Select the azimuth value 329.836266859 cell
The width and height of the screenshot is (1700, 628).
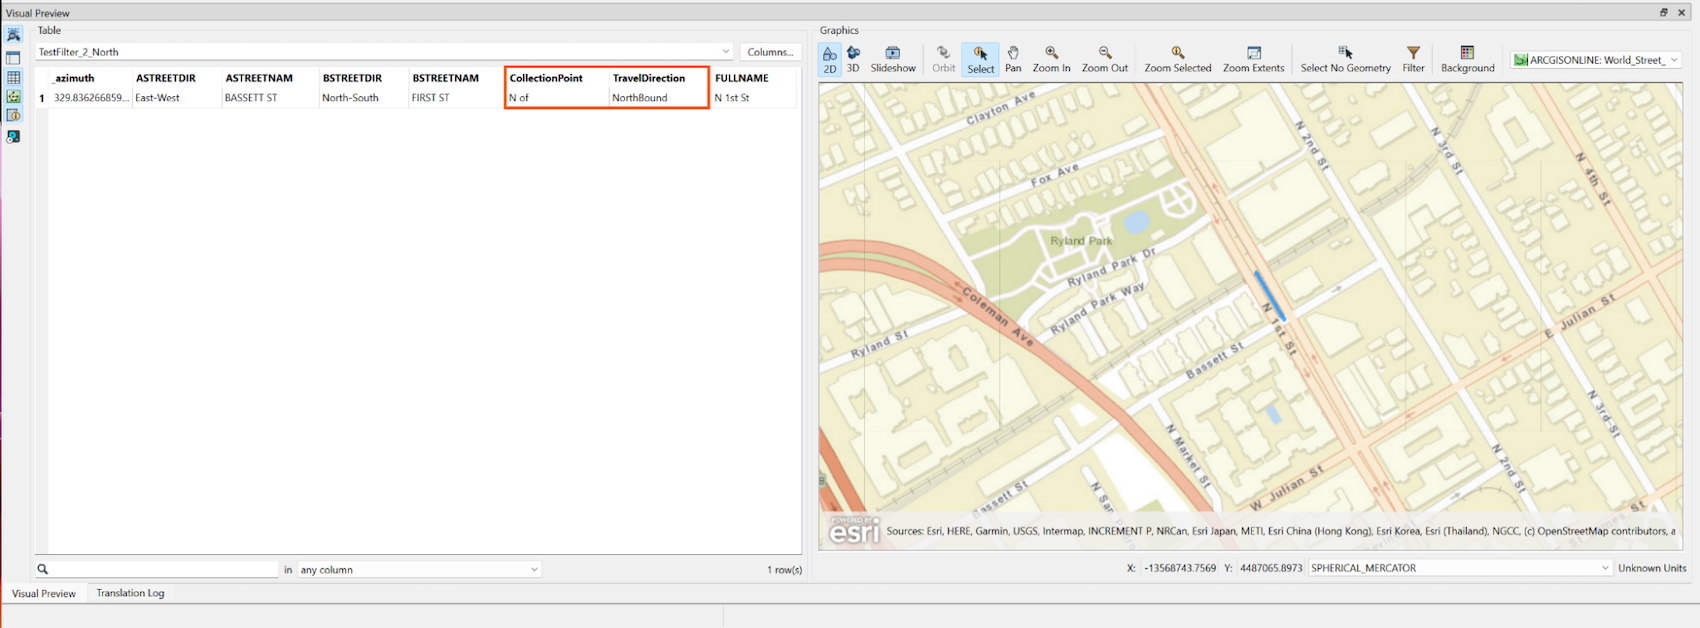pos(92,98)
